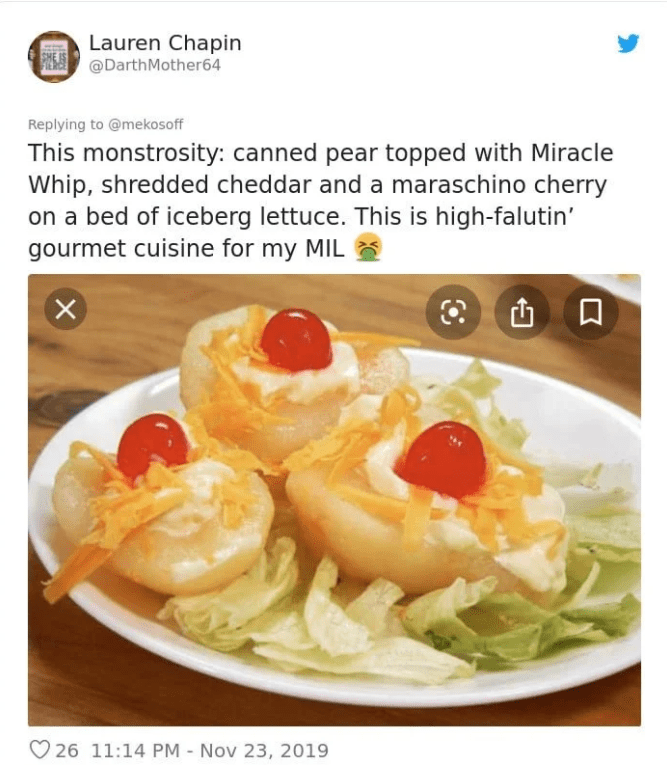Open the 11:14 PM - Nov 23, 2019 timestamp
667x766 pixels.
tap(210, 750)
